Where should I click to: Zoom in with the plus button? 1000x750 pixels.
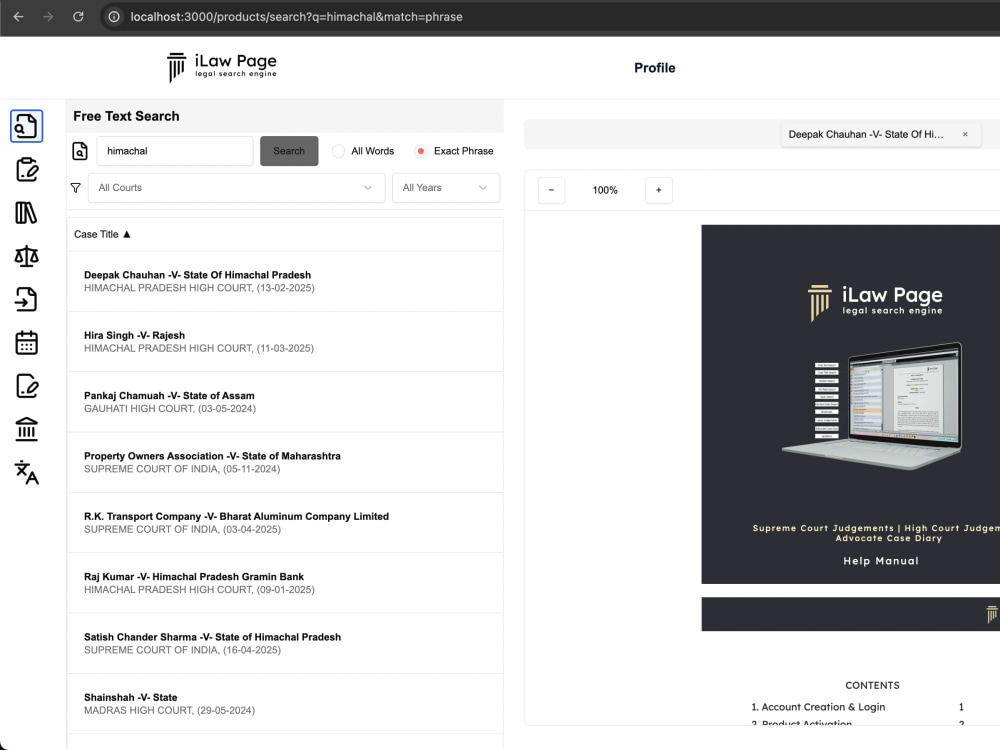(x=659, y=190)
